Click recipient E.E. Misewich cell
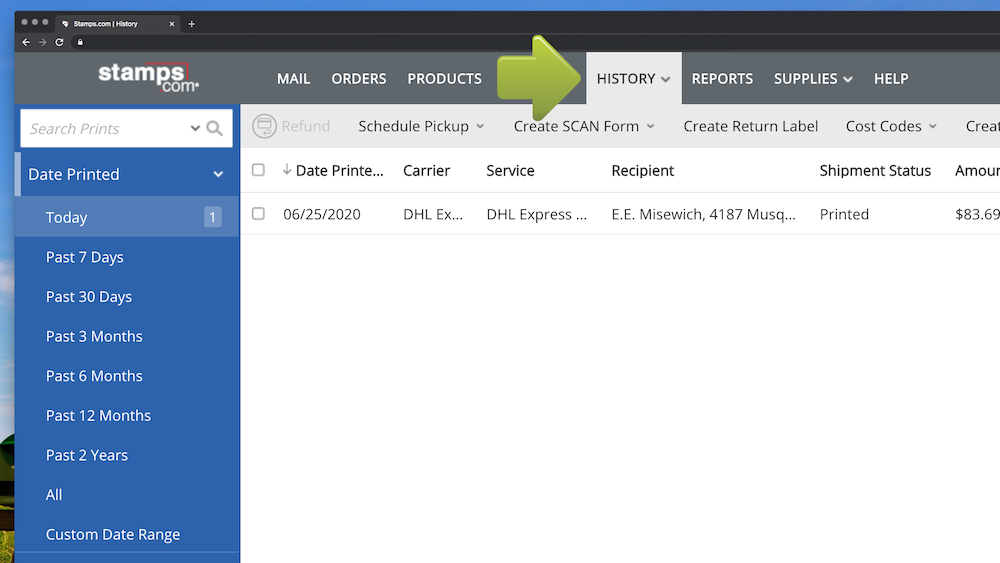Viewport: 1000px width, 563px height. [703, 214]
